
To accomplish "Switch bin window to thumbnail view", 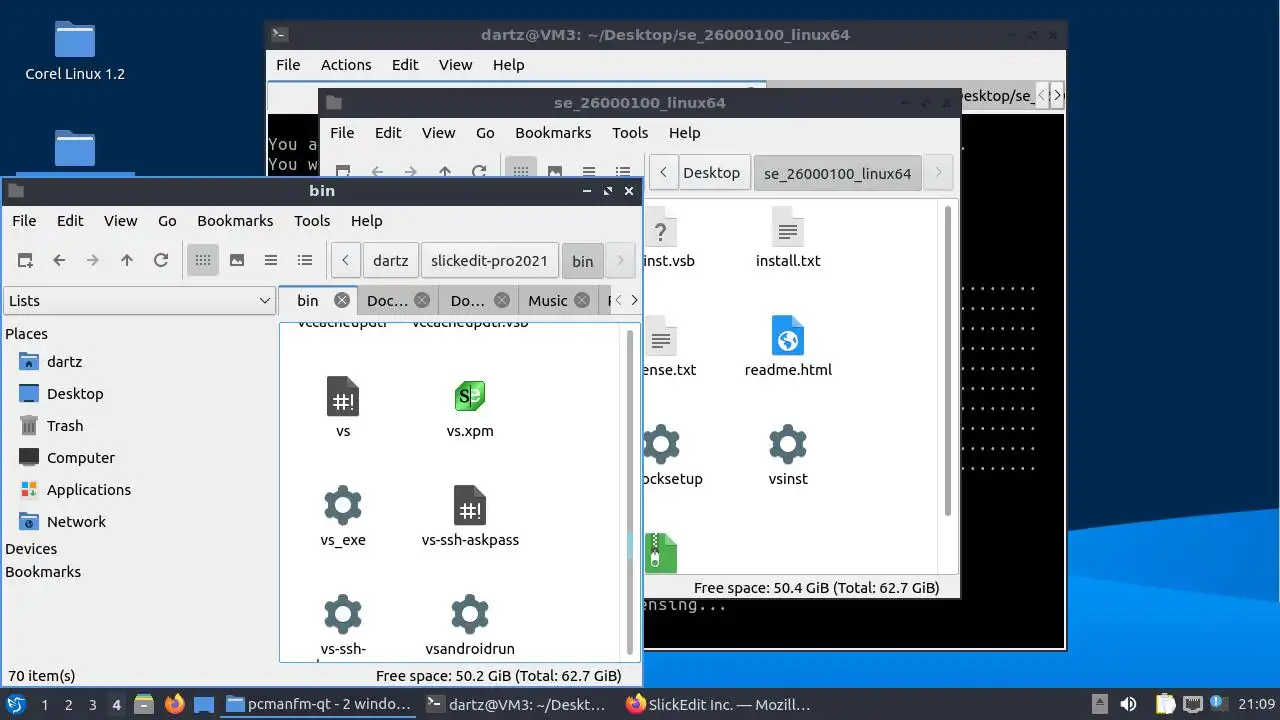I will point(237,260).
